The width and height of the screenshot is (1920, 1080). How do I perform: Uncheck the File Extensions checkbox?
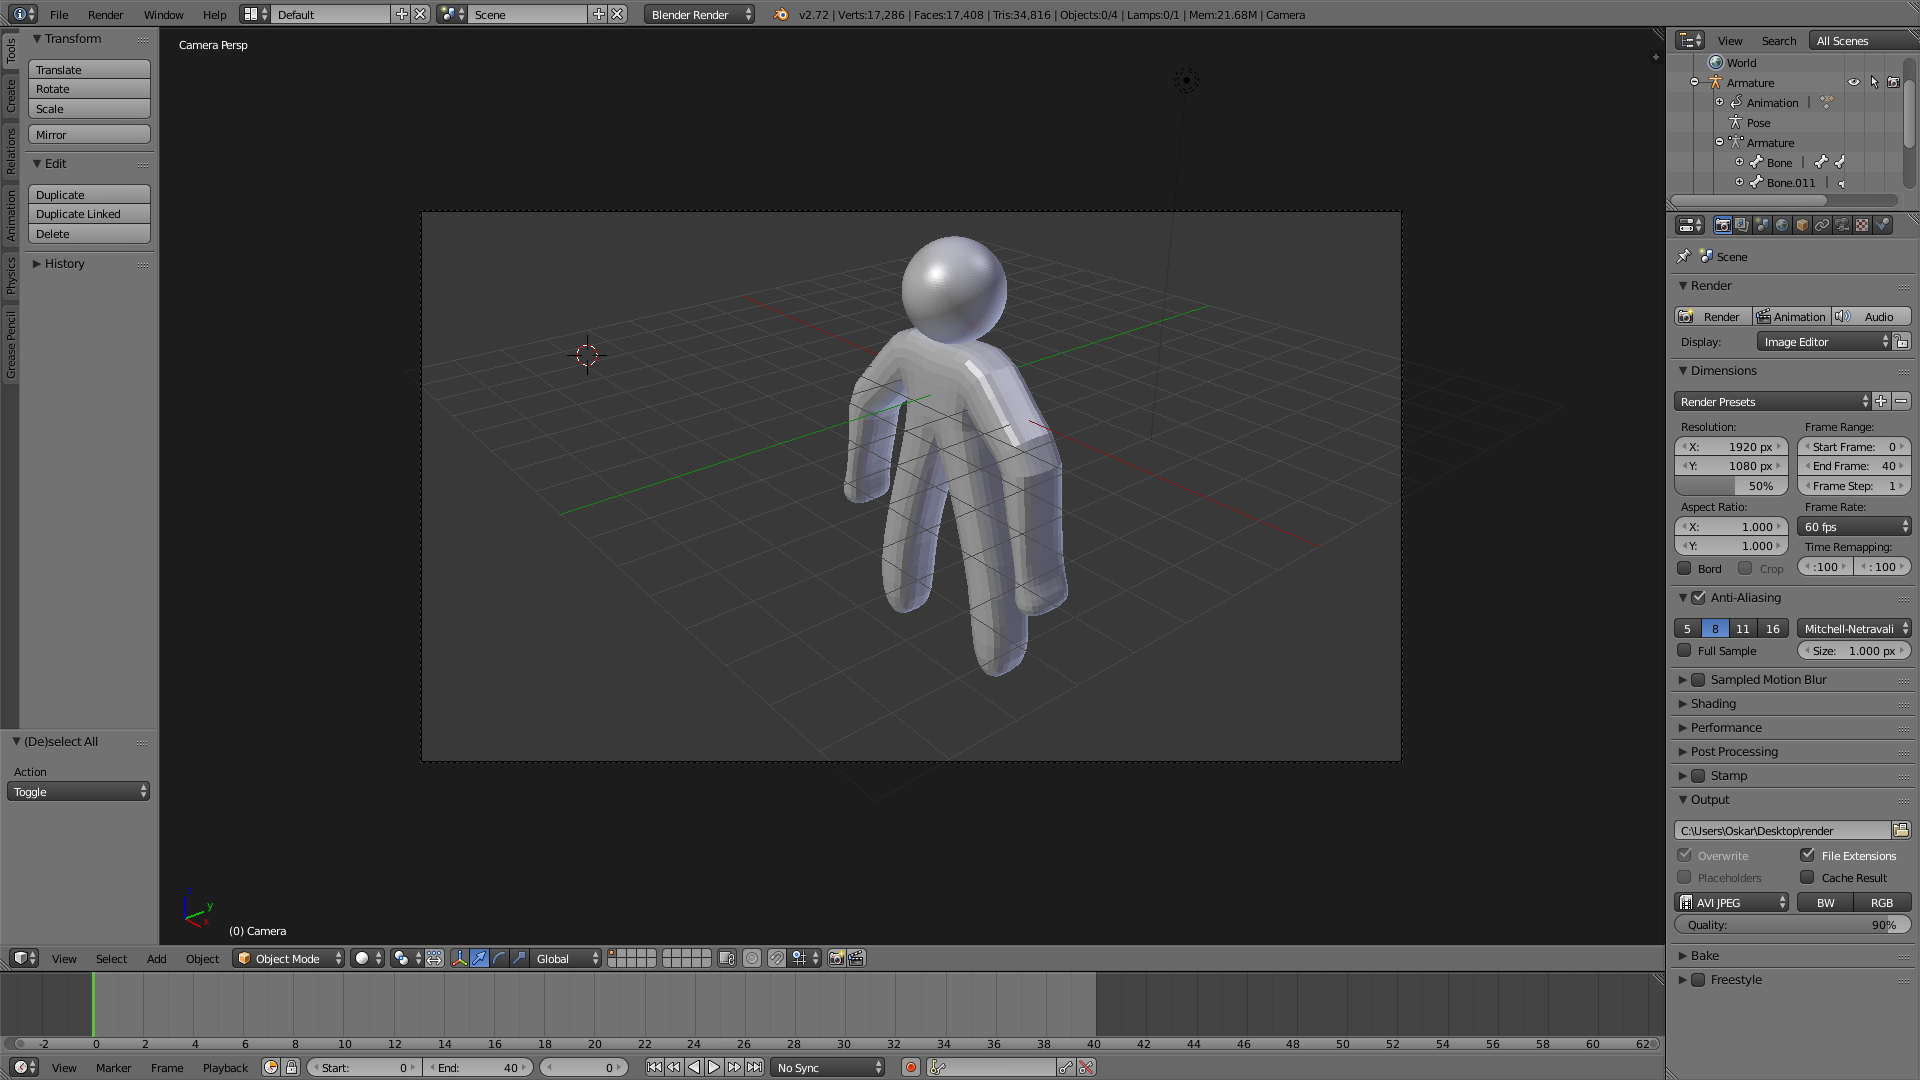pyautogui.click(x=1807, y=855)
